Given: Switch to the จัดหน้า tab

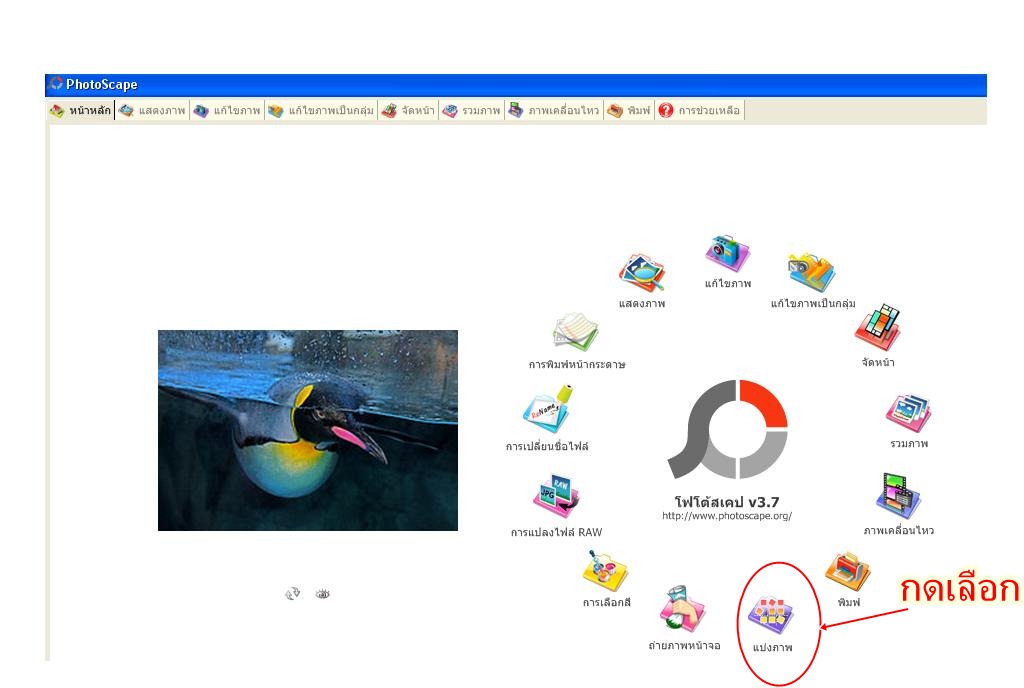Looking at the screenshot, I should pyautogui.click(x=408, y=110).
